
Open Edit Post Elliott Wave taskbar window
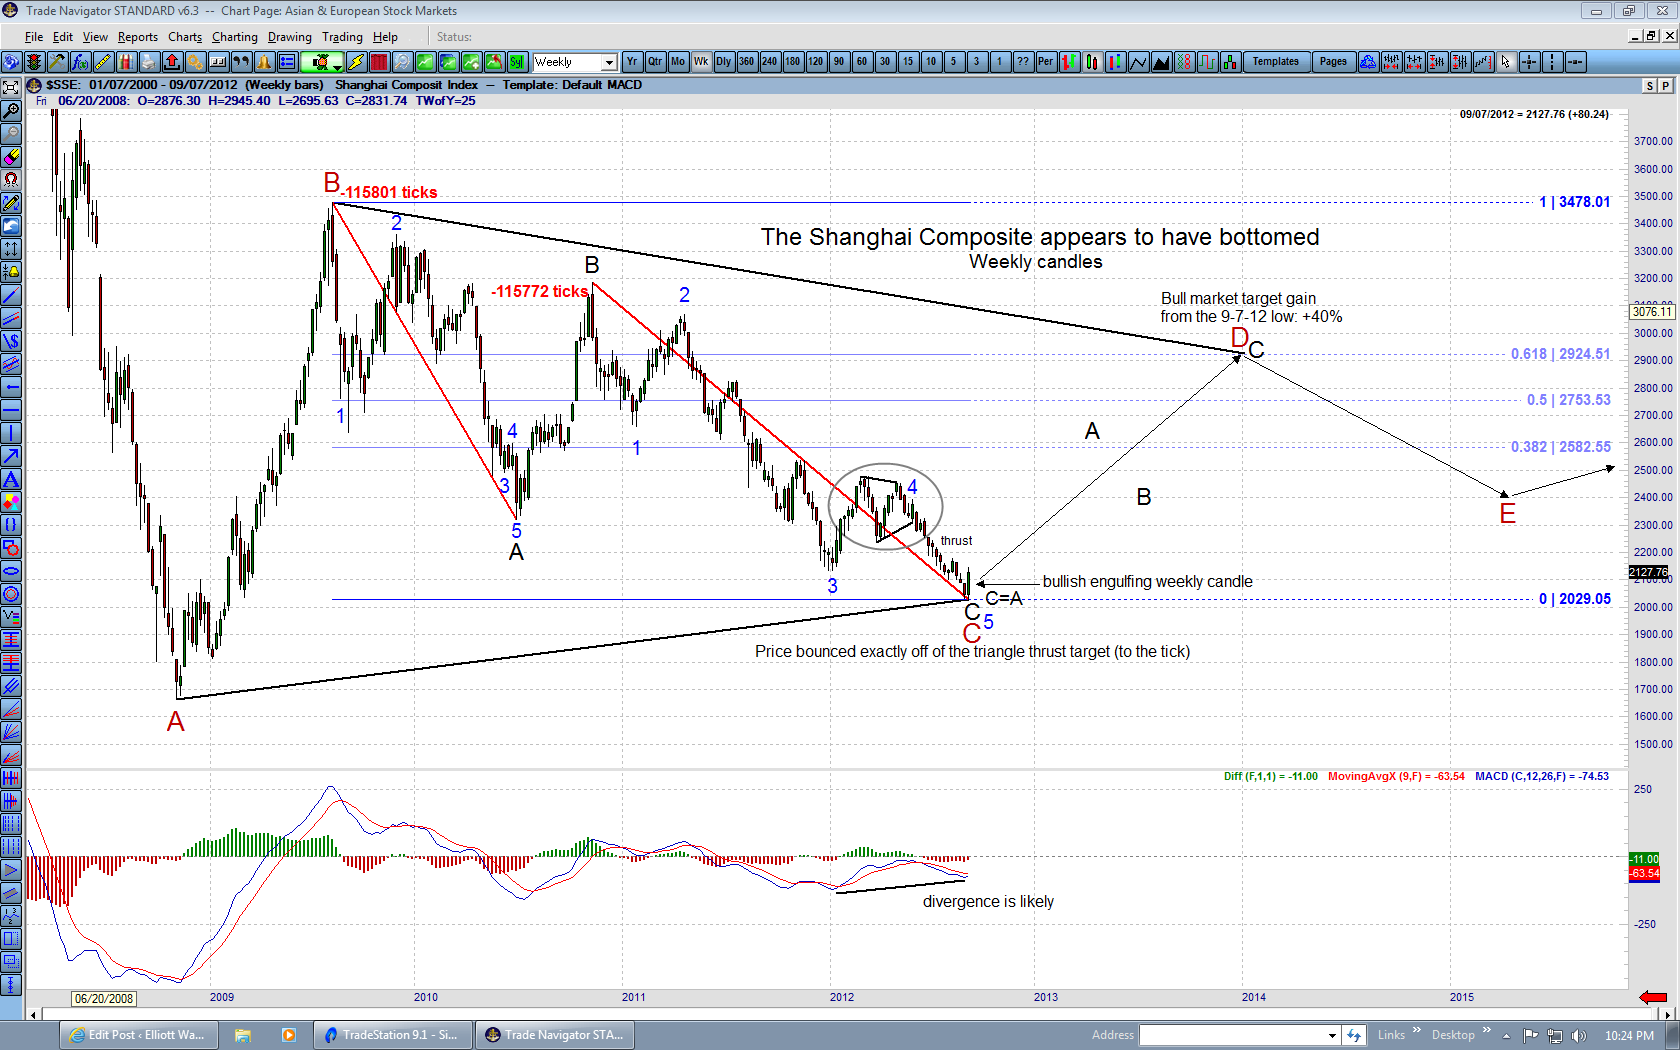point(138,1035)
